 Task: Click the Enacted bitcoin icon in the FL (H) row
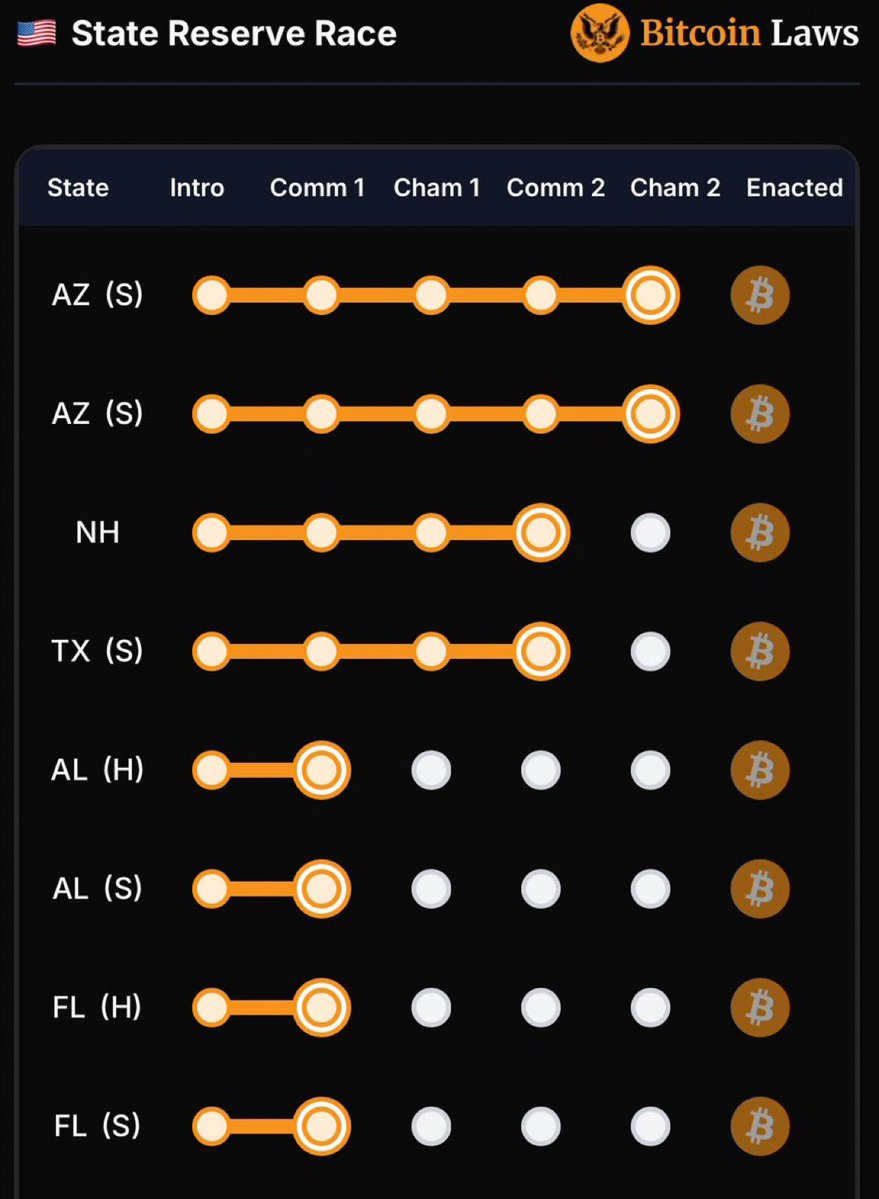click(760, 1007)
